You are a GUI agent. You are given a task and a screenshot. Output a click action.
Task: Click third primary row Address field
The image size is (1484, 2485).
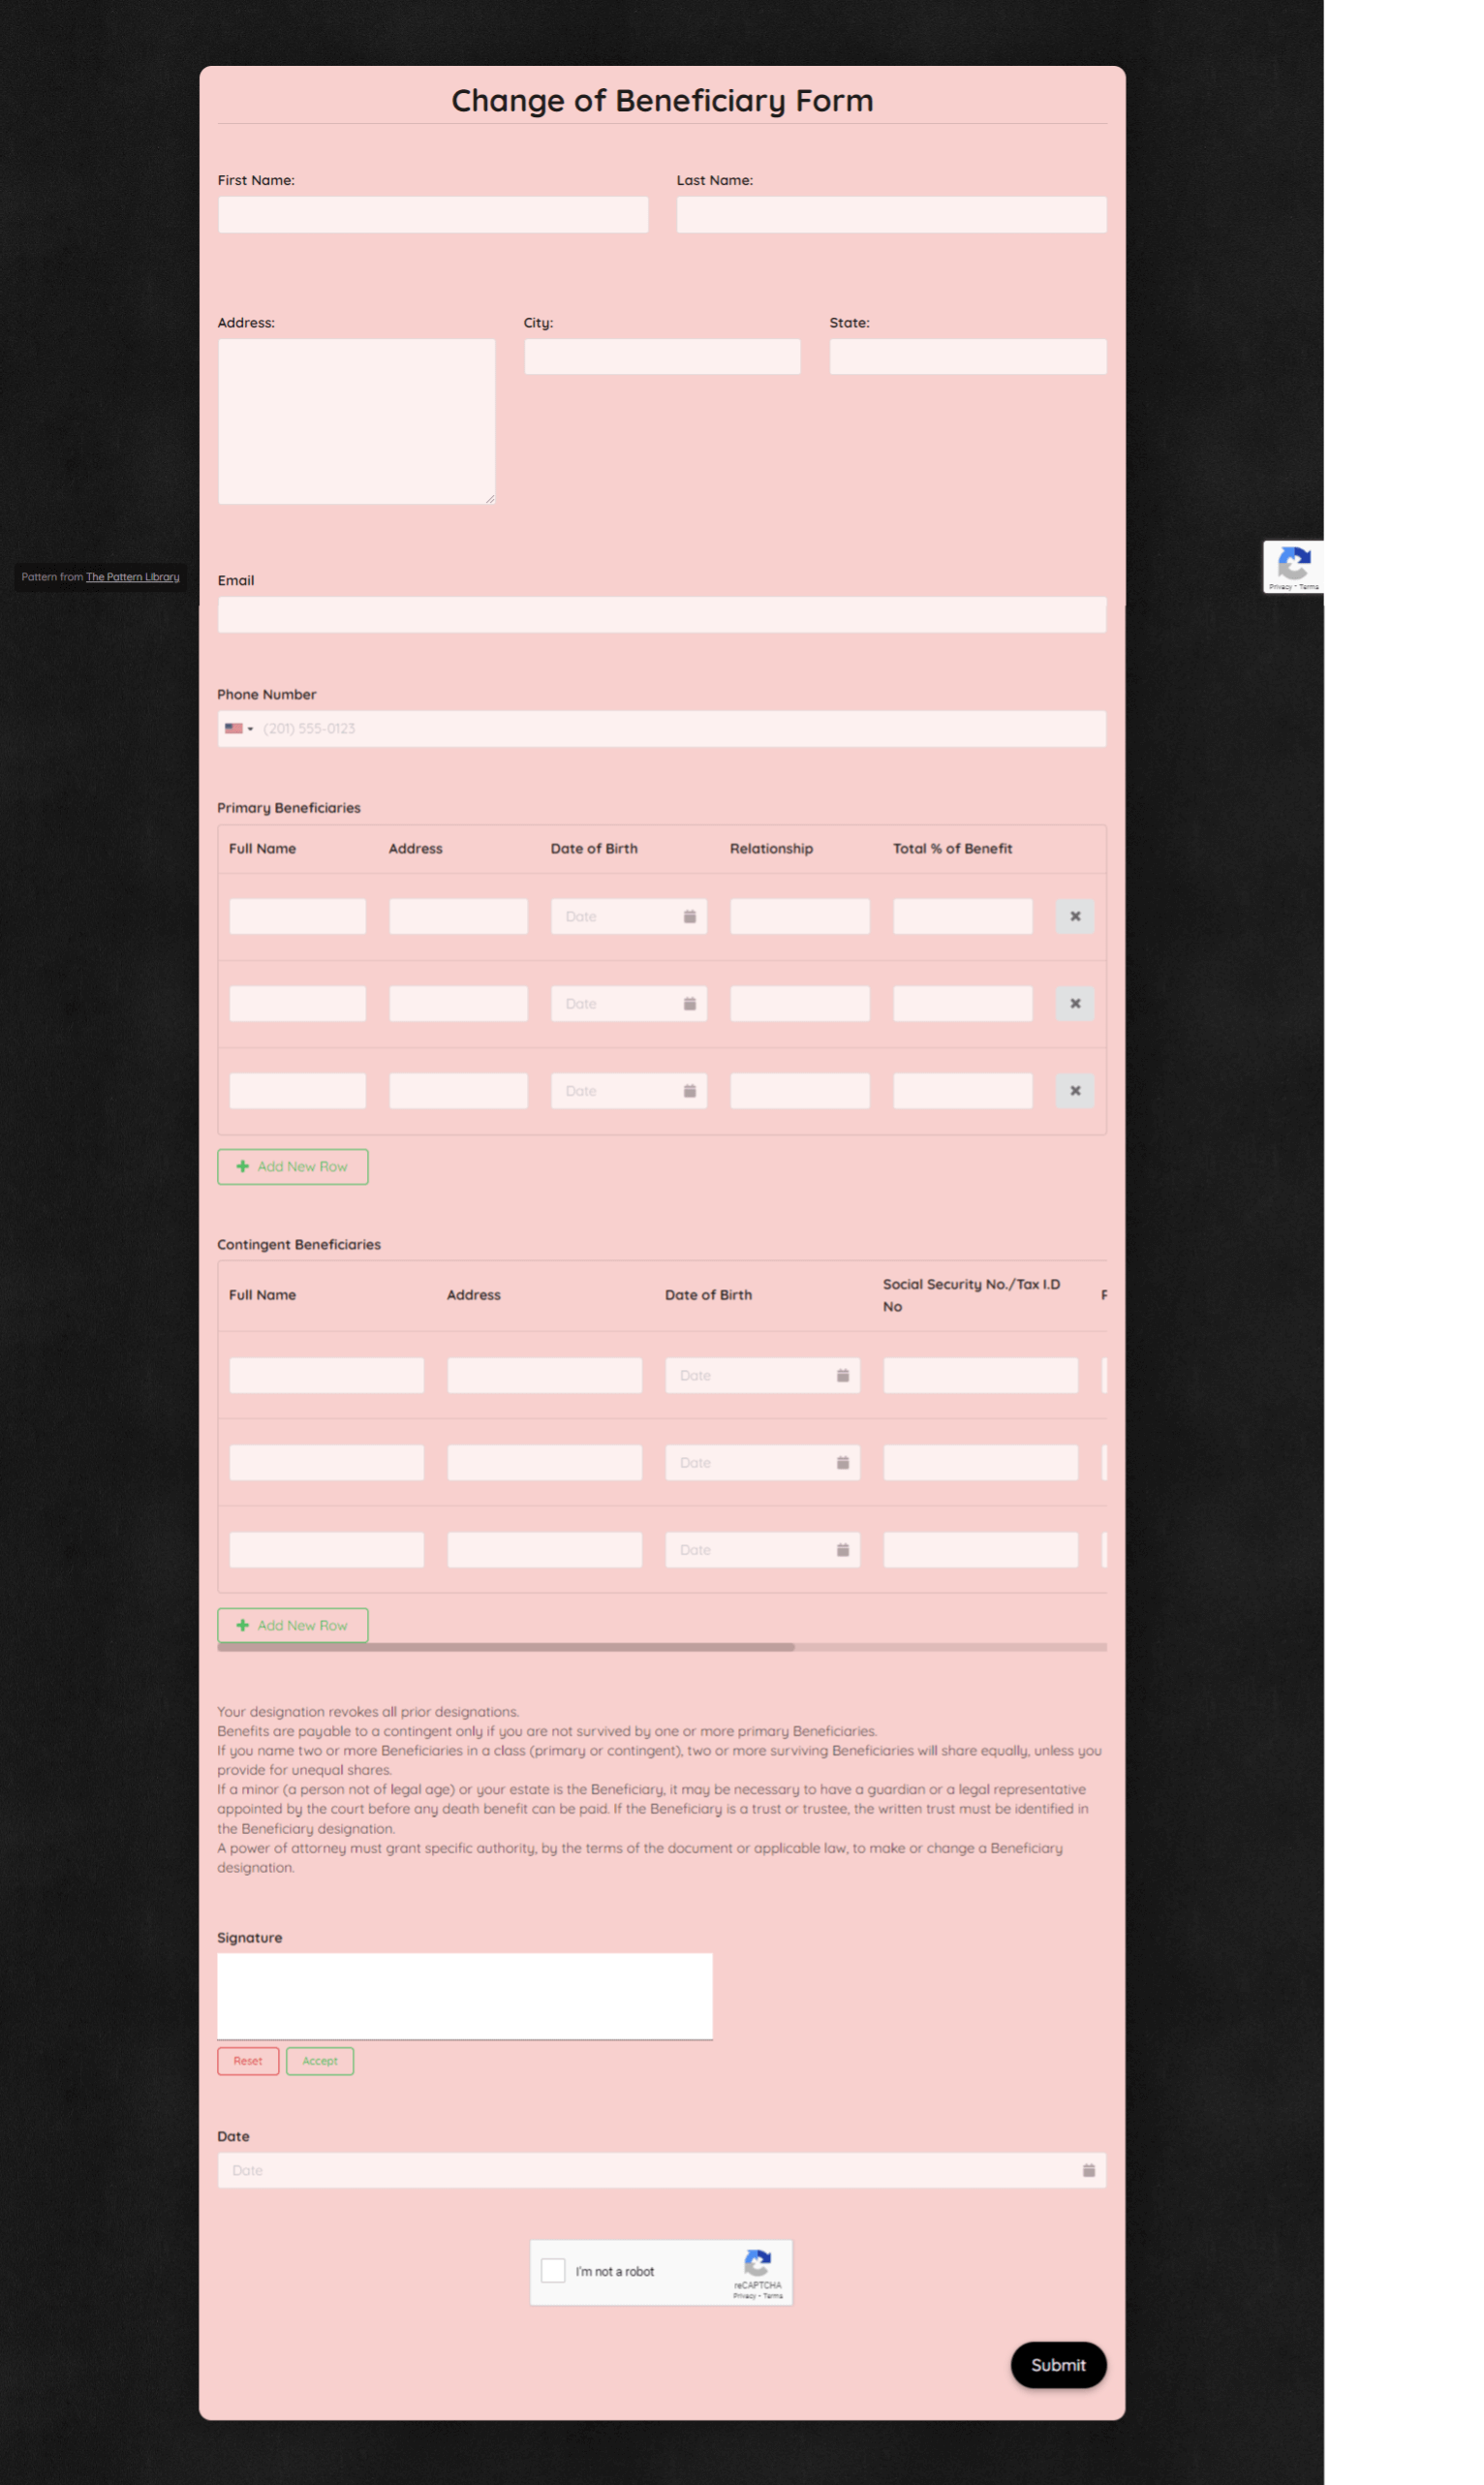coord(458,1090)
